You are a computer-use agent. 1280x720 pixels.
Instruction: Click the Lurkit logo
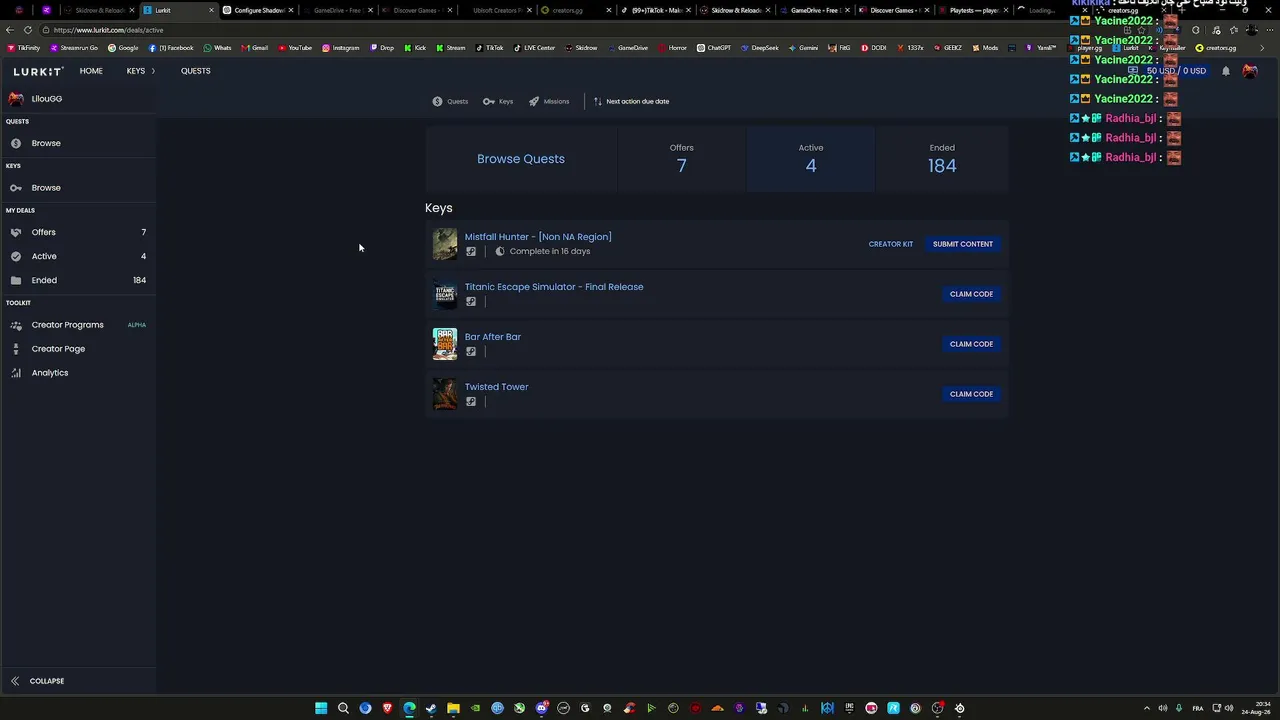coord(38,71)
